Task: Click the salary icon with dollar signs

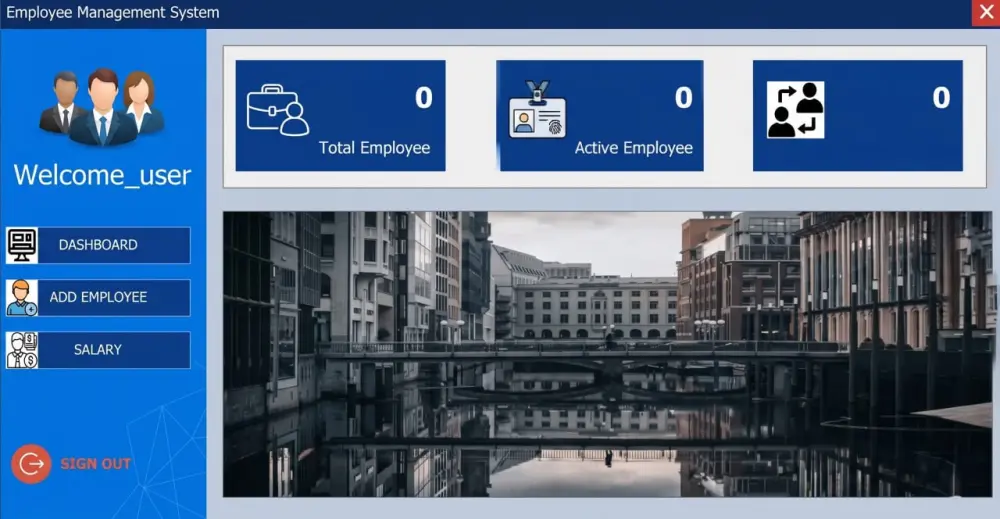Action: coord(22,350)
